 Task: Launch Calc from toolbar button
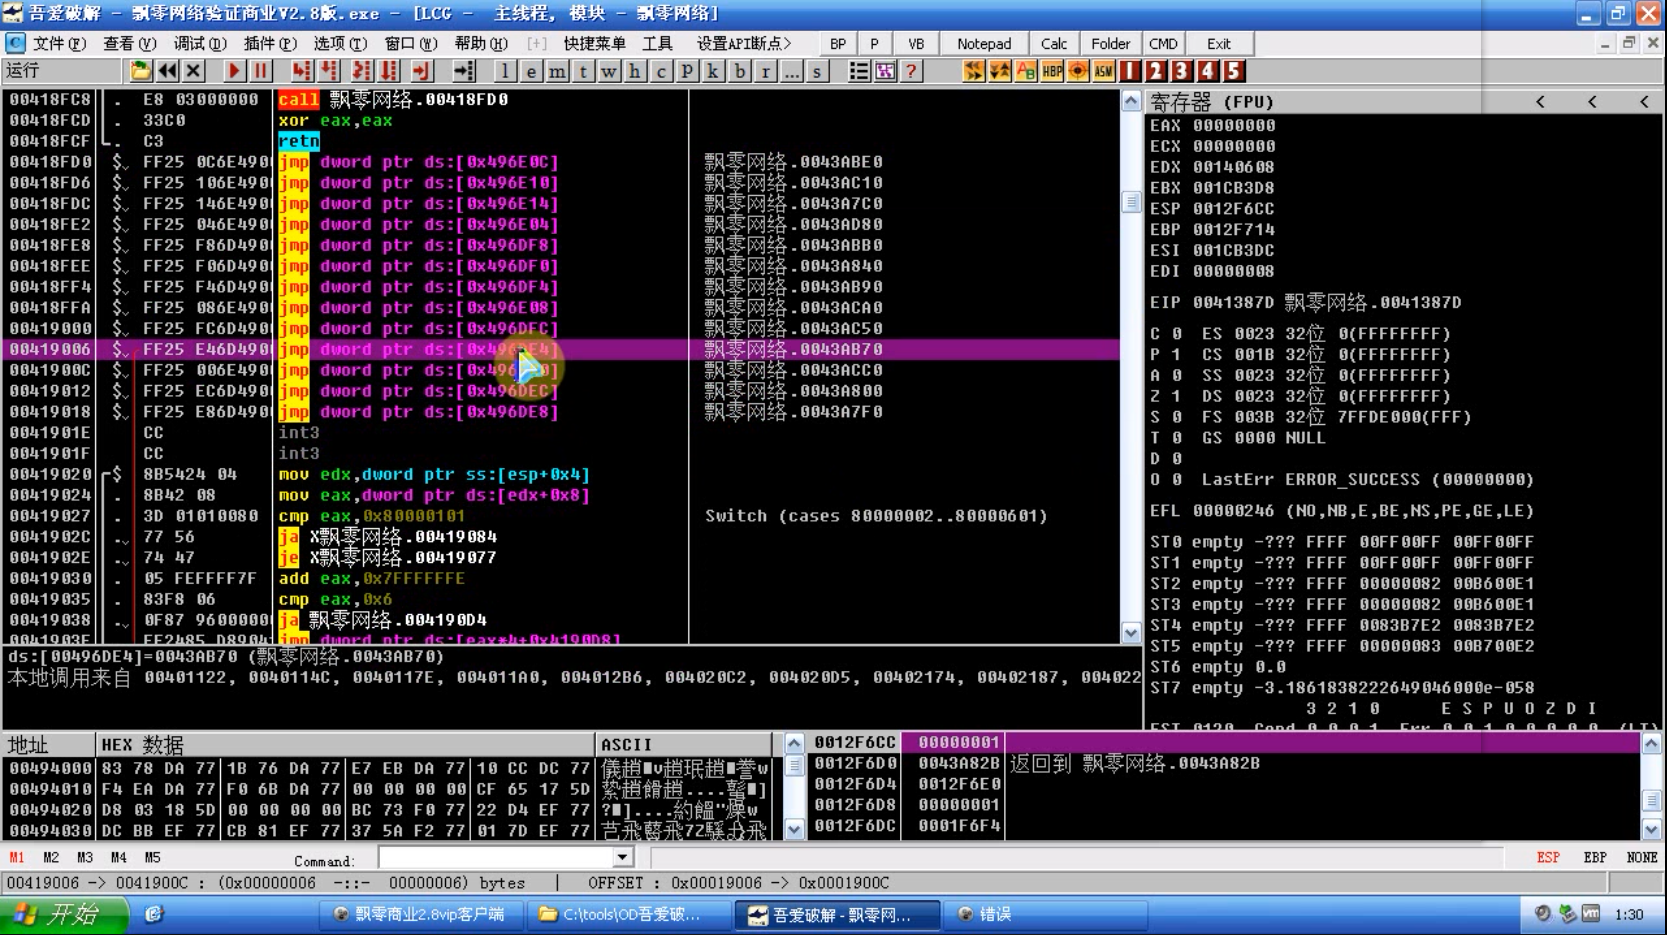(1054, 43)
